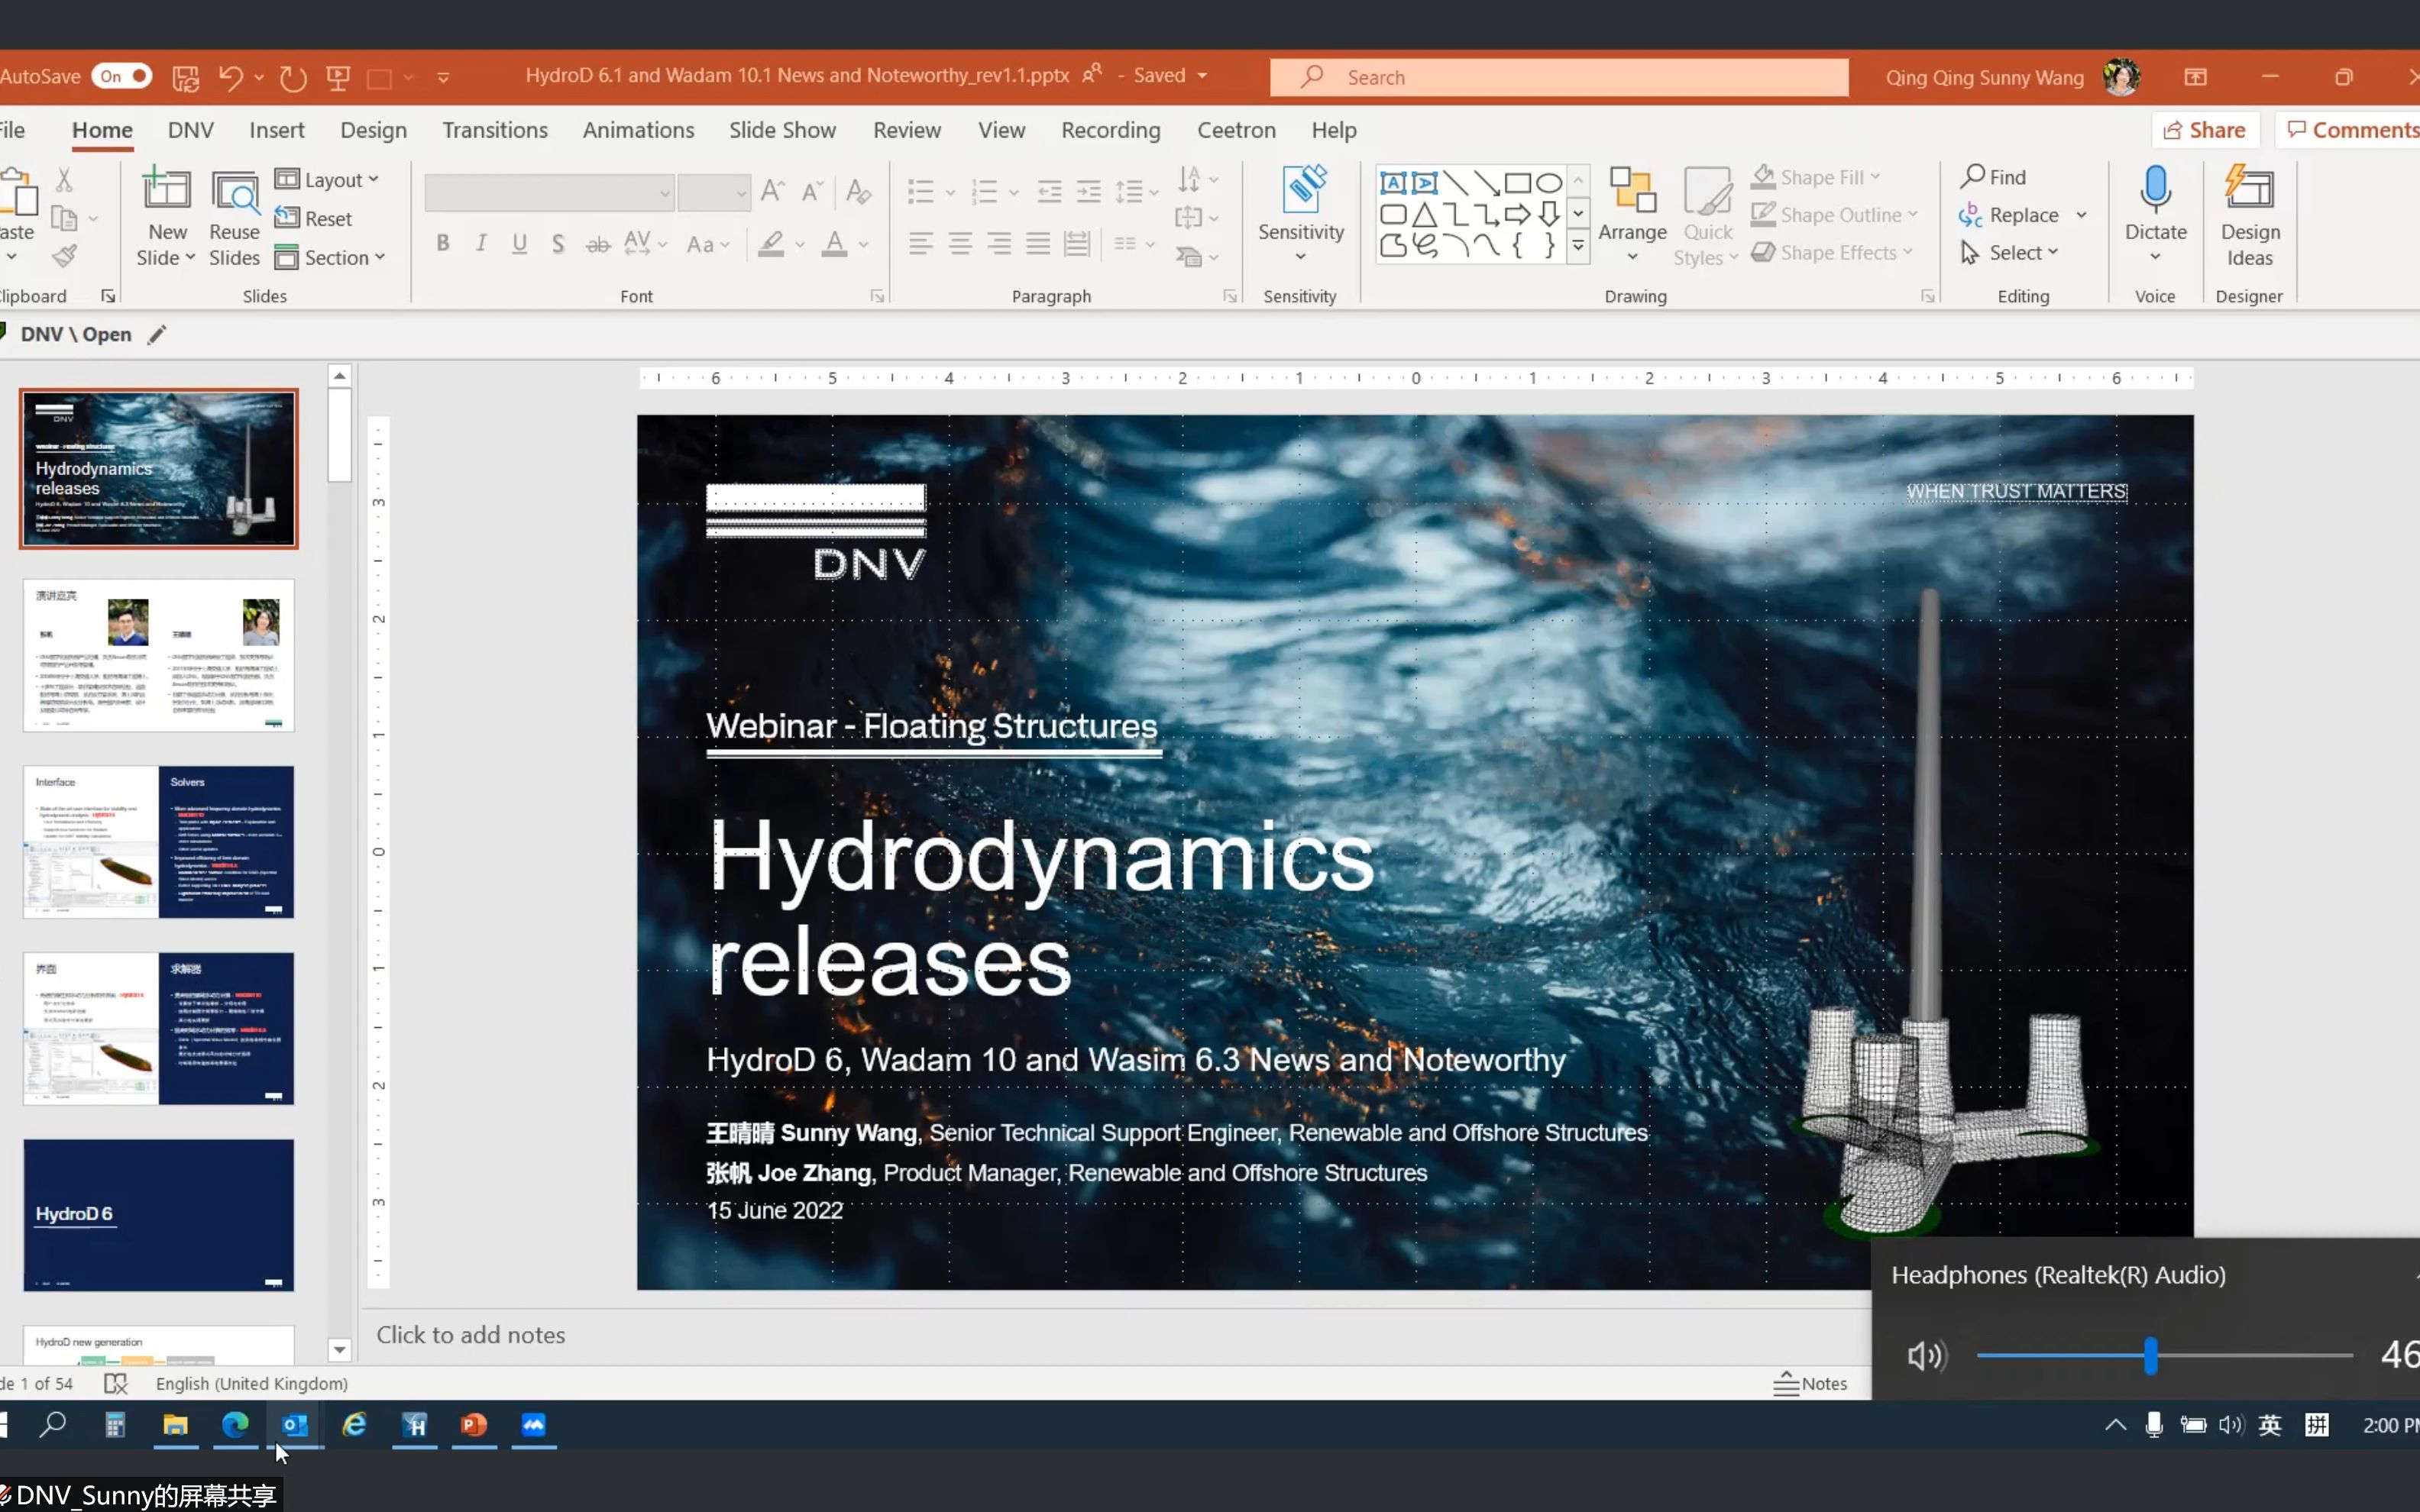
Task: Mute the headphones speaker icon
Action: (1926, 1355)
